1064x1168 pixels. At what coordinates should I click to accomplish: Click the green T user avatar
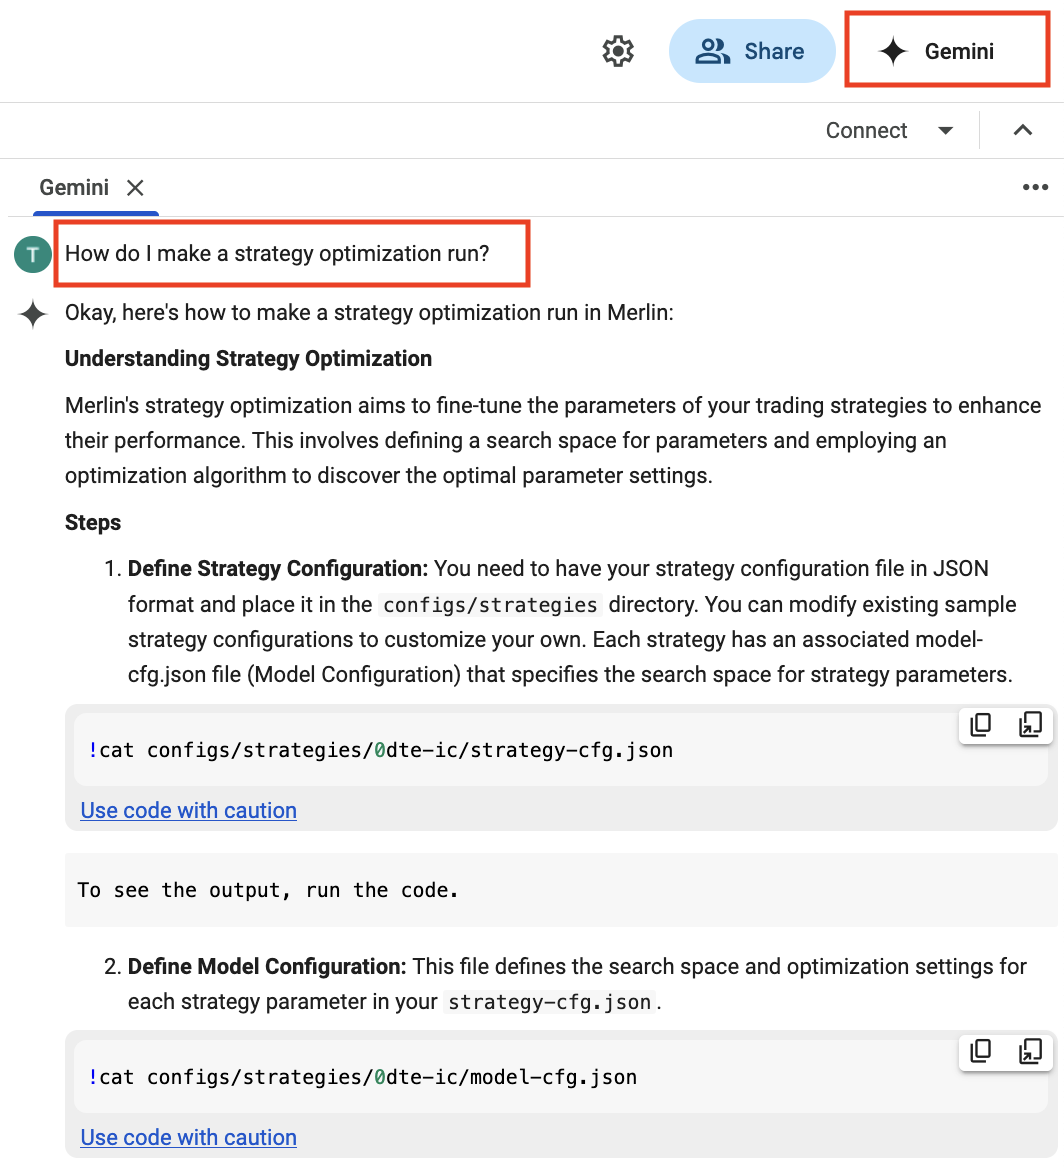point(33,255)
